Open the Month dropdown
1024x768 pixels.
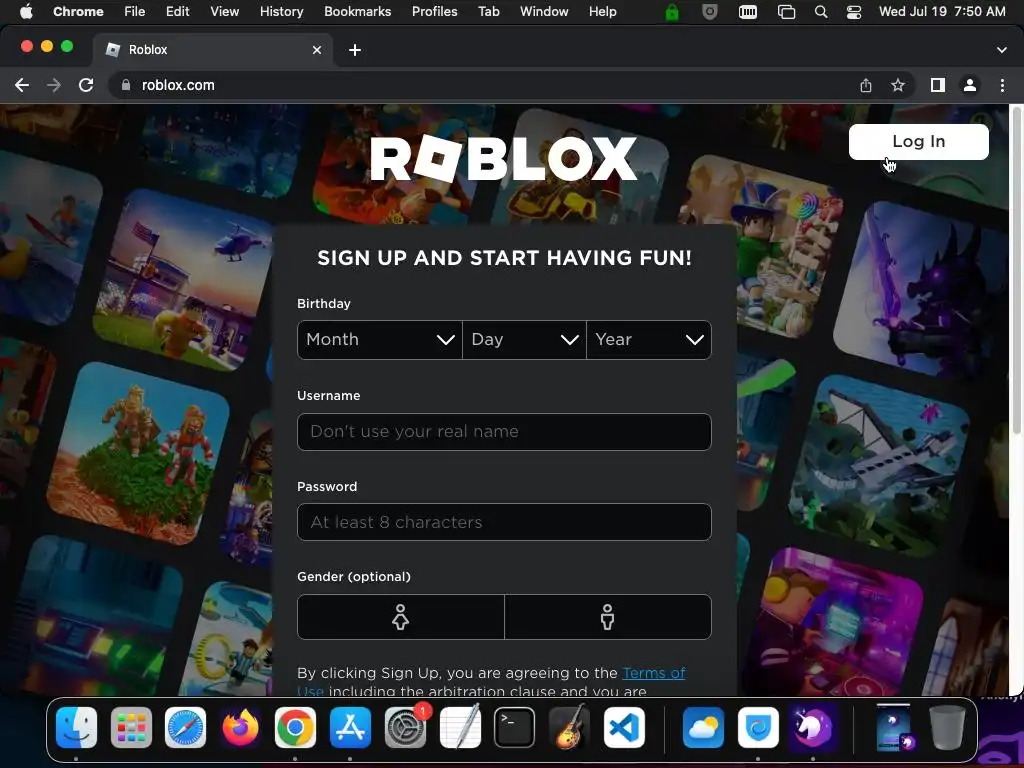coord(379,340)
